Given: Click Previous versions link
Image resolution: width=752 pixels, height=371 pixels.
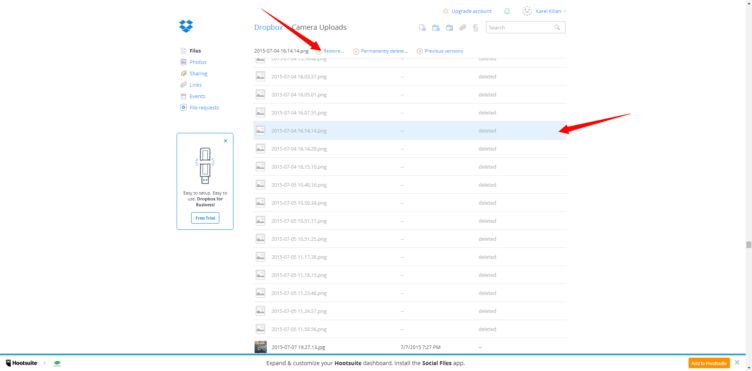Looking at the screenshot, I should pyautogui.click(x=444, y=51).
